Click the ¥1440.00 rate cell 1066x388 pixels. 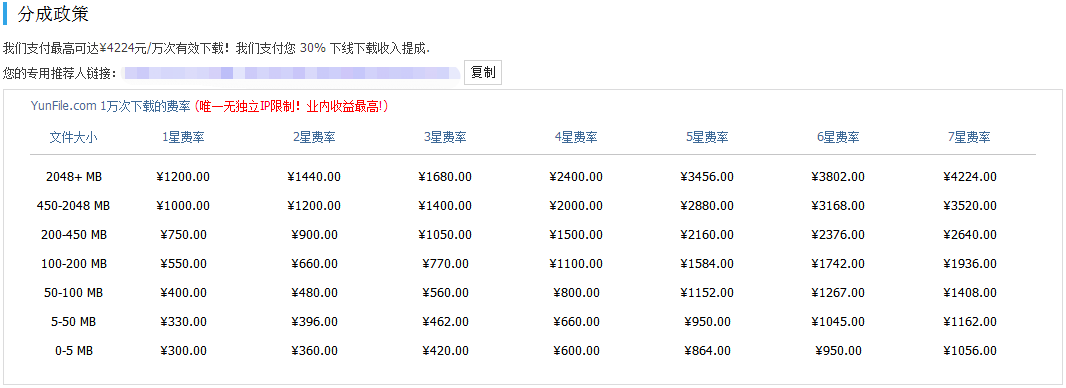tap(314, 177)
